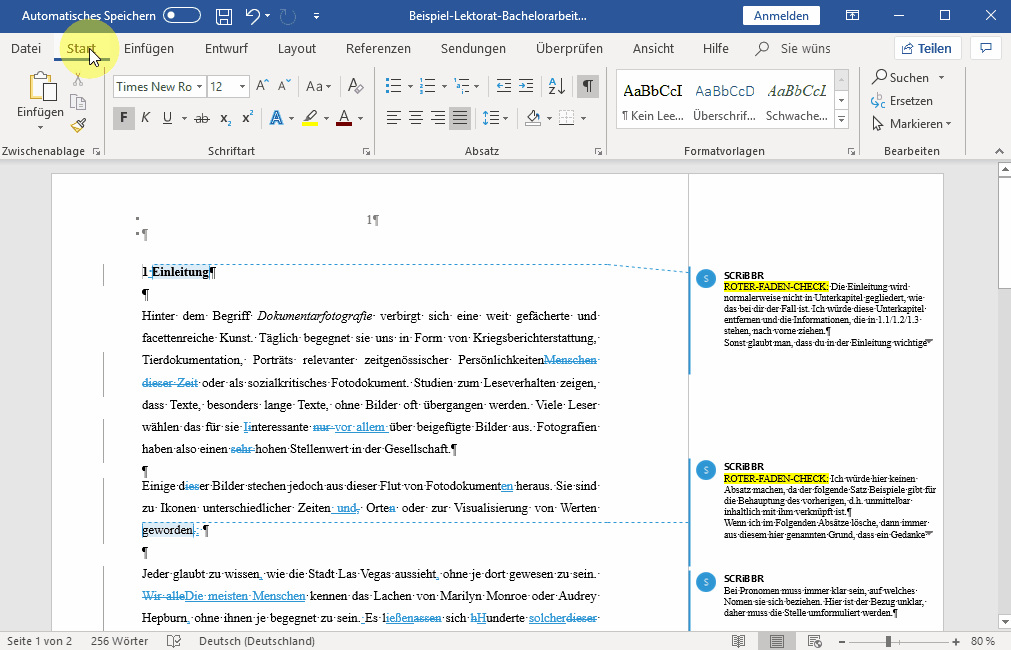
Task: Apply bullet list formatting
Action: 393,86
